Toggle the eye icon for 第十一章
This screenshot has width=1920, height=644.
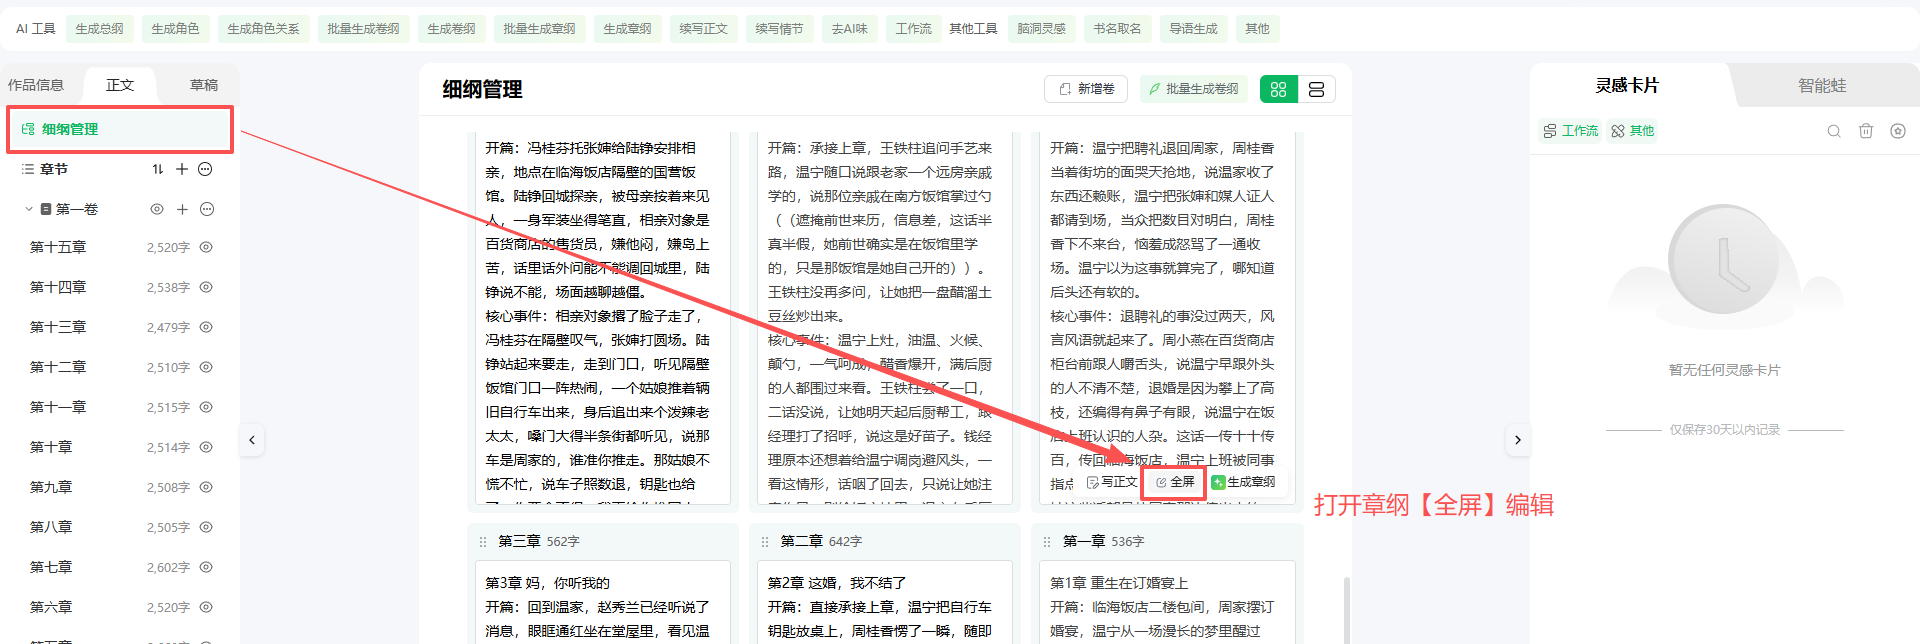[206, 407]
